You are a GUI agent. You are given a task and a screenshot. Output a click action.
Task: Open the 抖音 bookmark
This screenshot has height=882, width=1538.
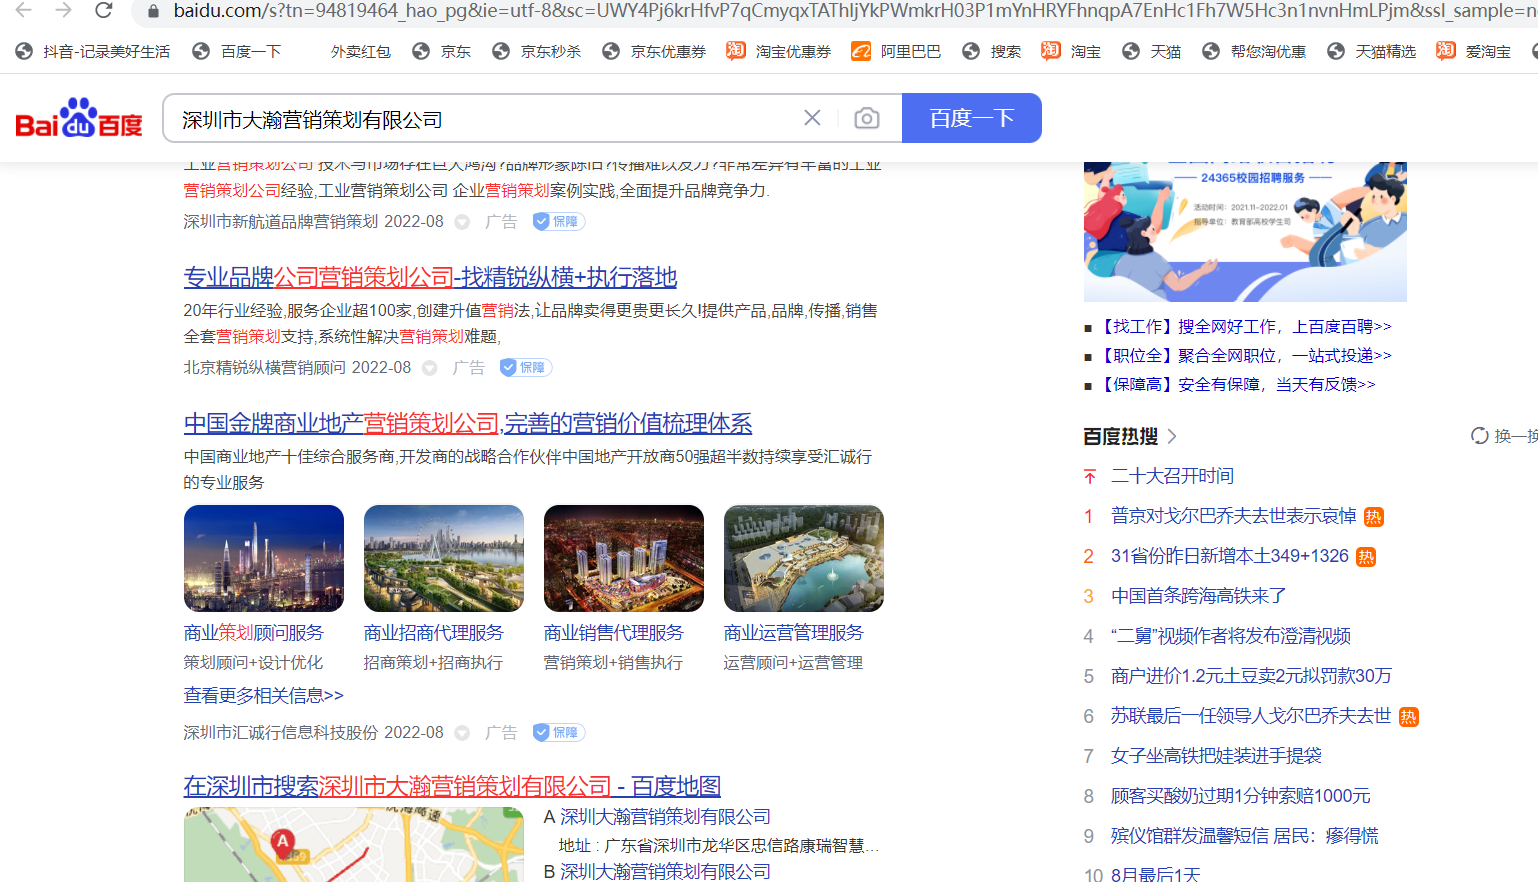point(93,51)
